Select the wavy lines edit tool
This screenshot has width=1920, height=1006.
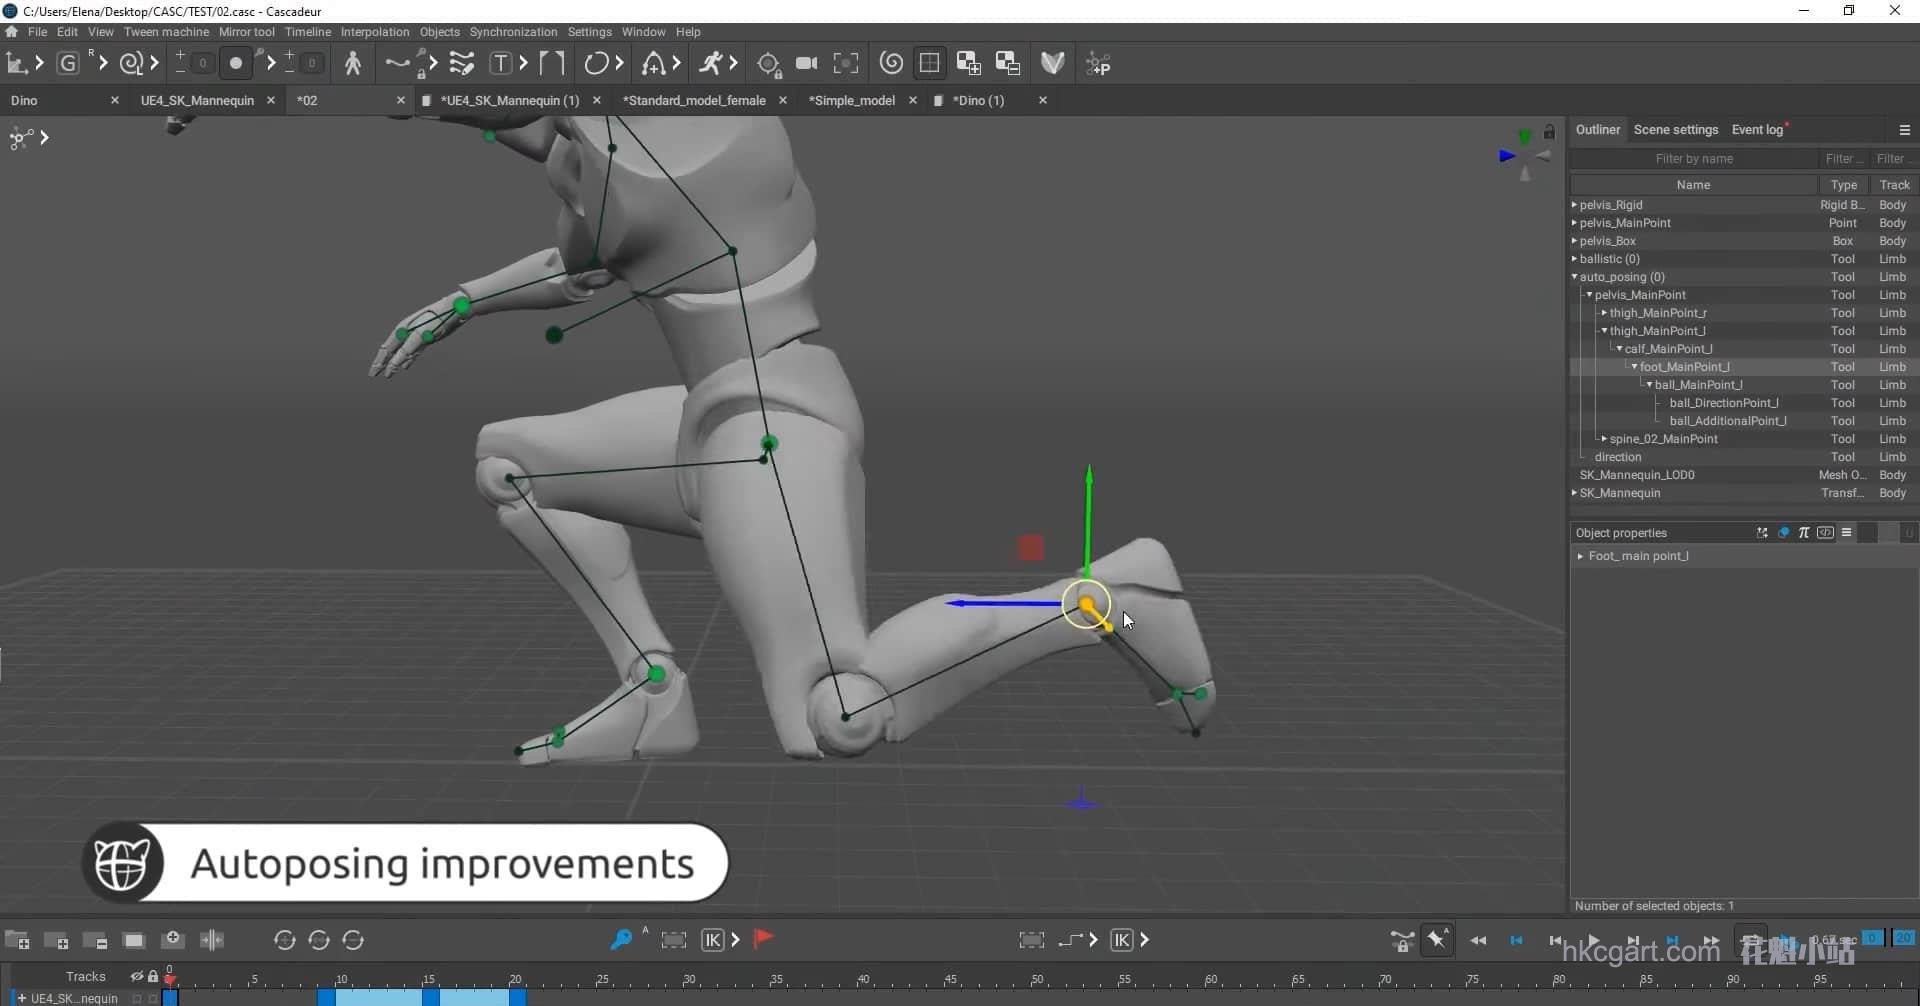click(461, 64)
